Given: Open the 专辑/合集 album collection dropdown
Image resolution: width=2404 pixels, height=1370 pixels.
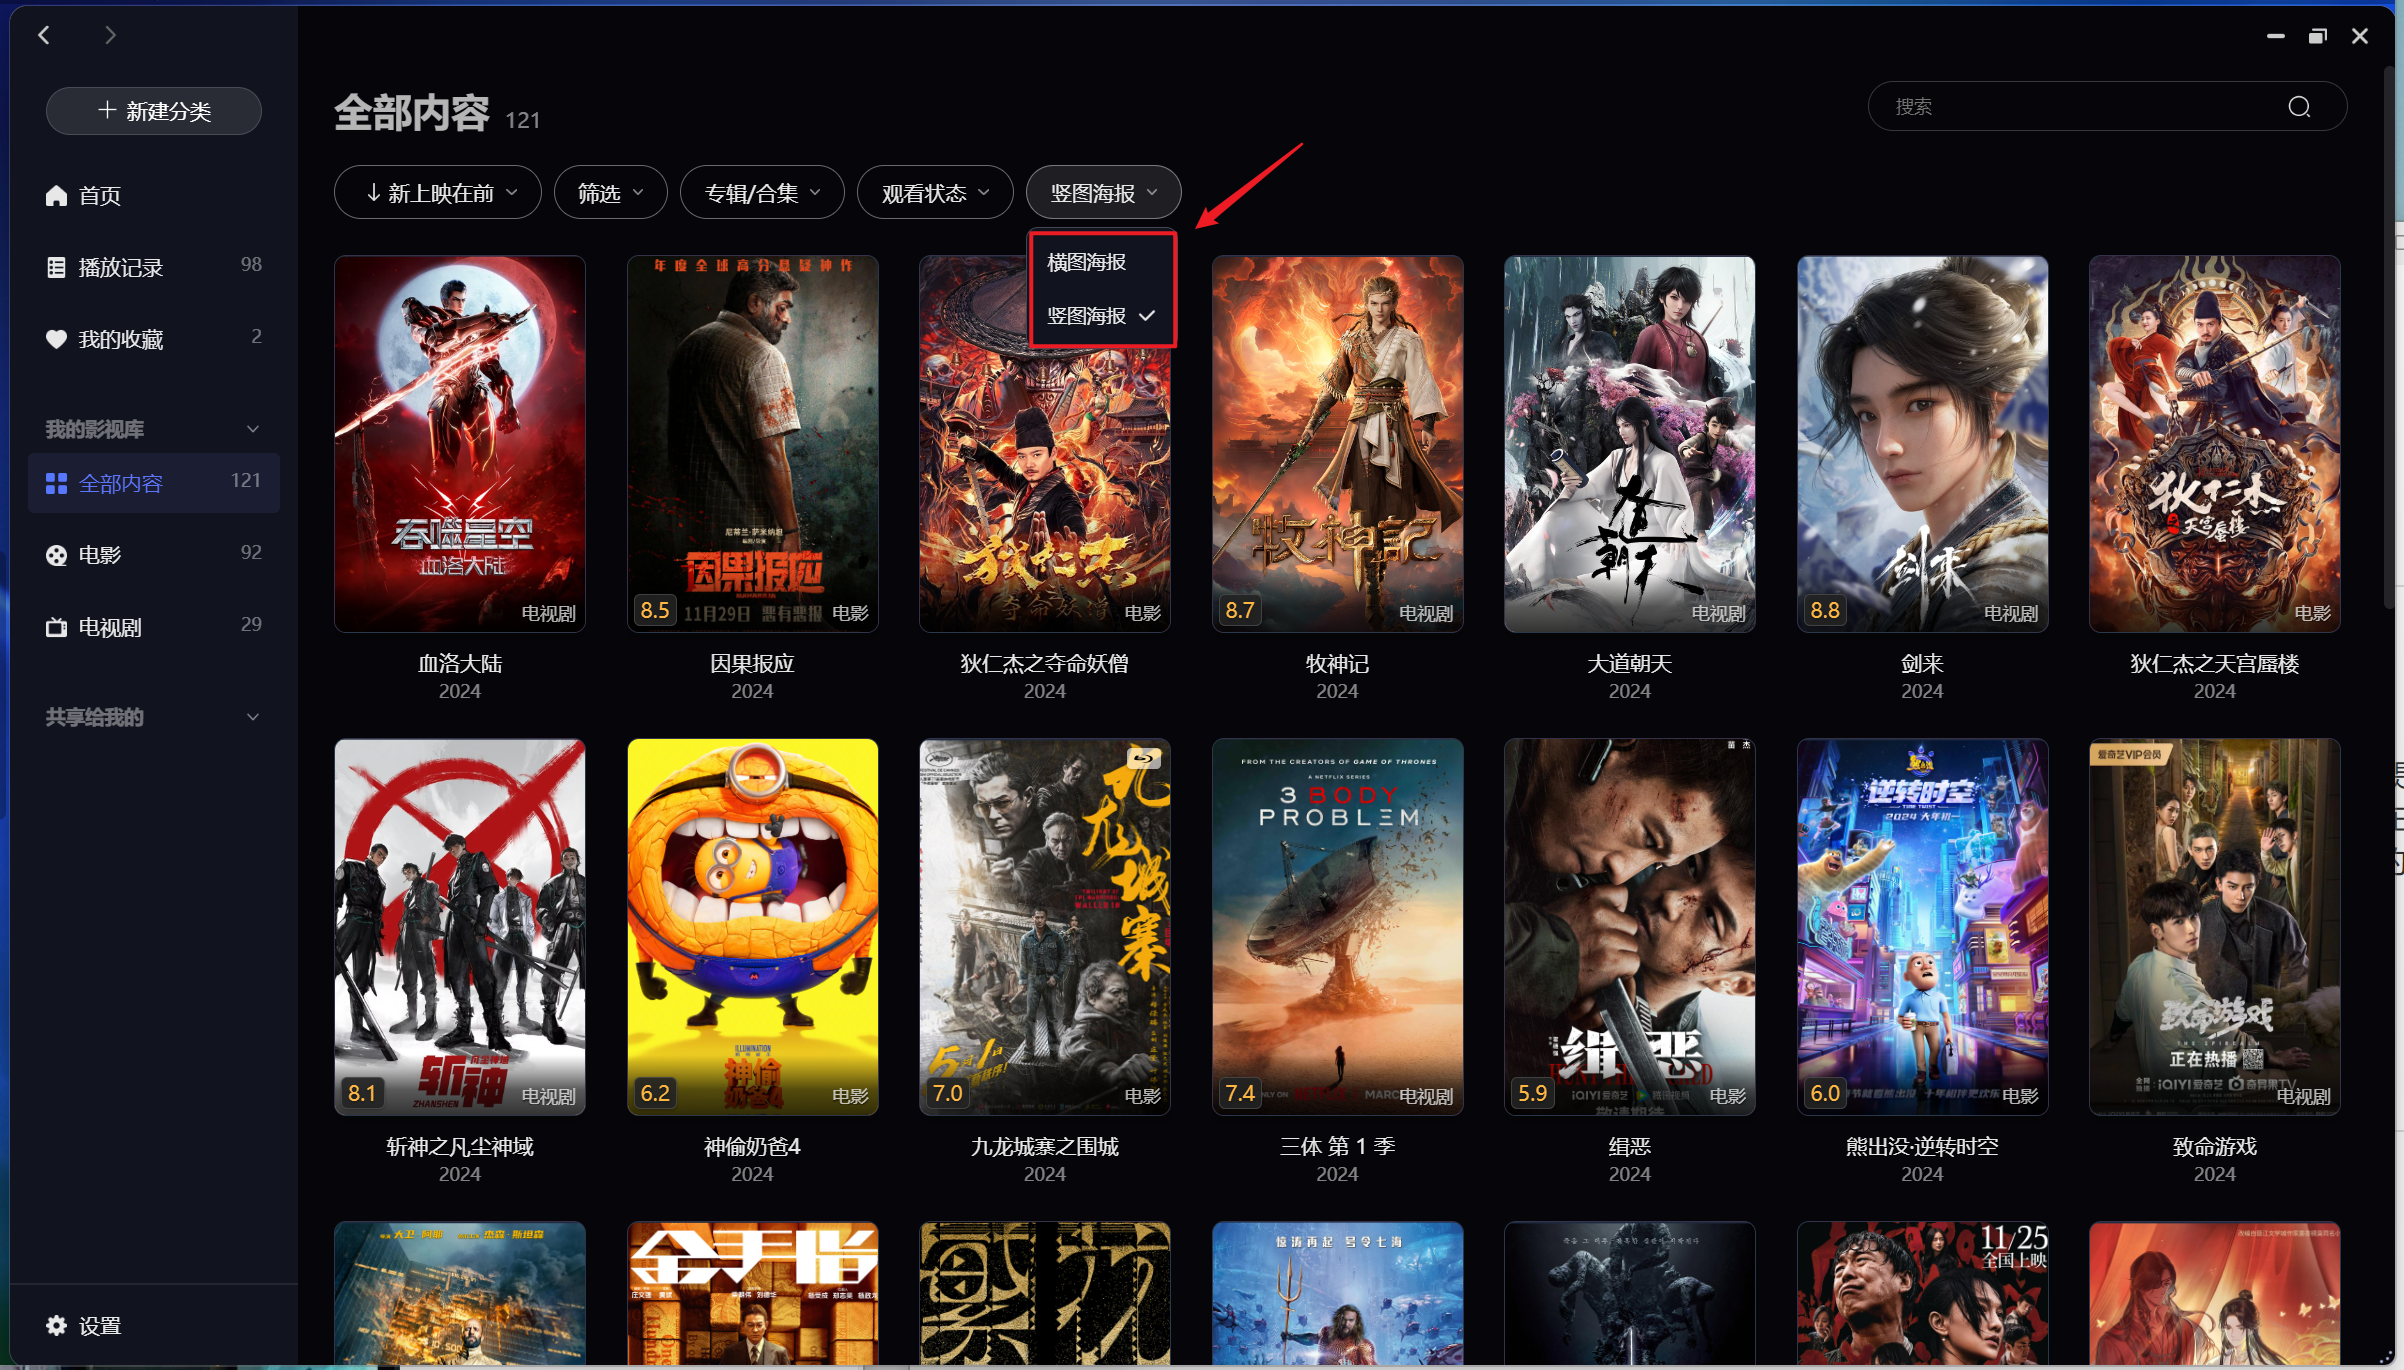Looking at the screenshot, I should pyautogui.click(x=761, y=193).
